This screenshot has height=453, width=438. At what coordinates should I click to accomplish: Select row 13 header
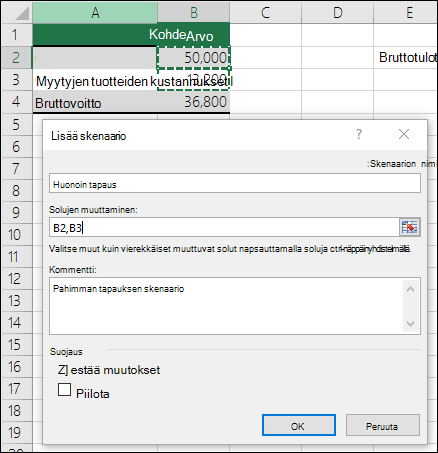(16, 301)
